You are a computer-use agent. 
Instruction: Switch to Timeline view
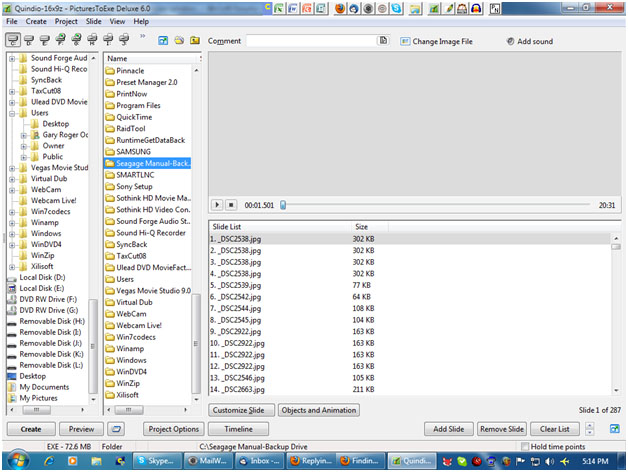(238, 429)
